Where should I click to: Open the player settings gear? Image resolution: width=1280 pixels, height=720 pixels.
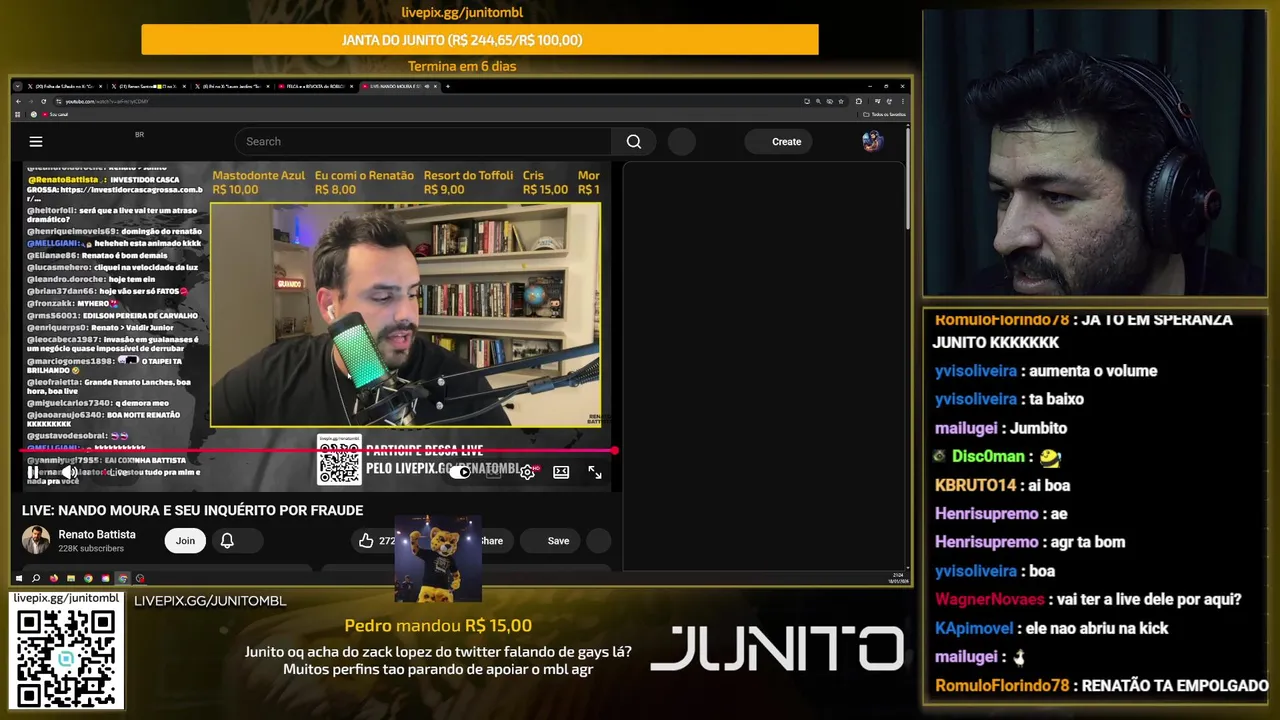(x=527, y=472)
